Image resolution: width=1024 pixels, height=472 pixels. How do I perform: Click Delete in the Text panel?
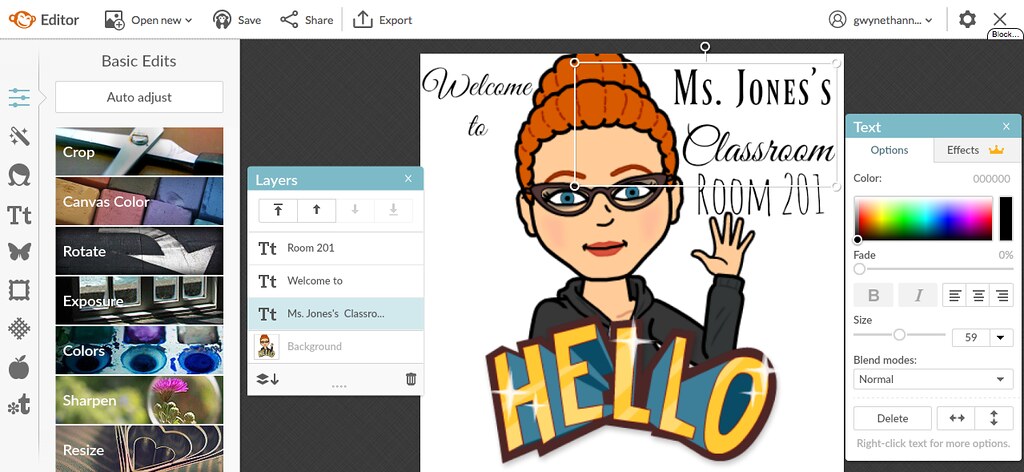(x=892, y=418)
